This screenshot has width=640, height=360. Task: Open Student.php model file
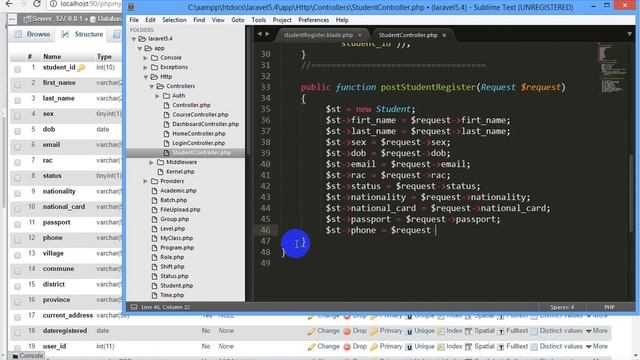point(176,285)
